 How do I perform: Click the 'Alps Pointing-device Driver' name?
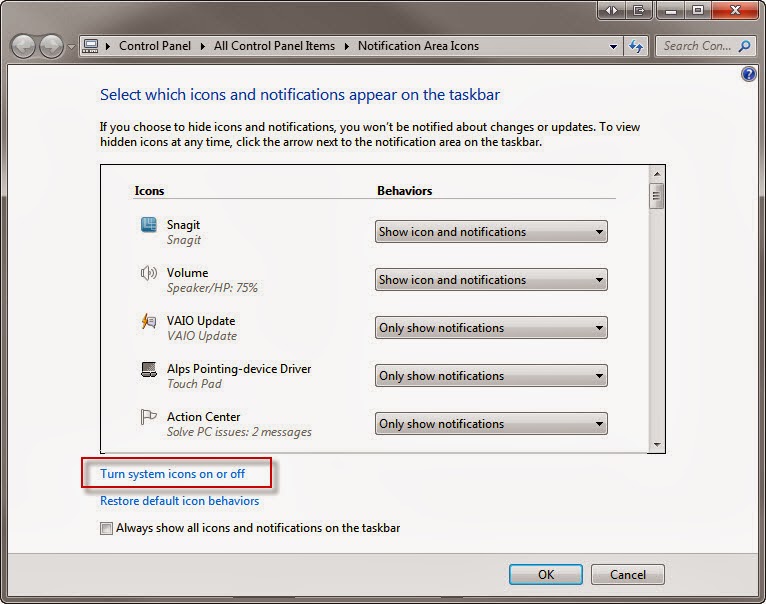(x=239, y=369)
